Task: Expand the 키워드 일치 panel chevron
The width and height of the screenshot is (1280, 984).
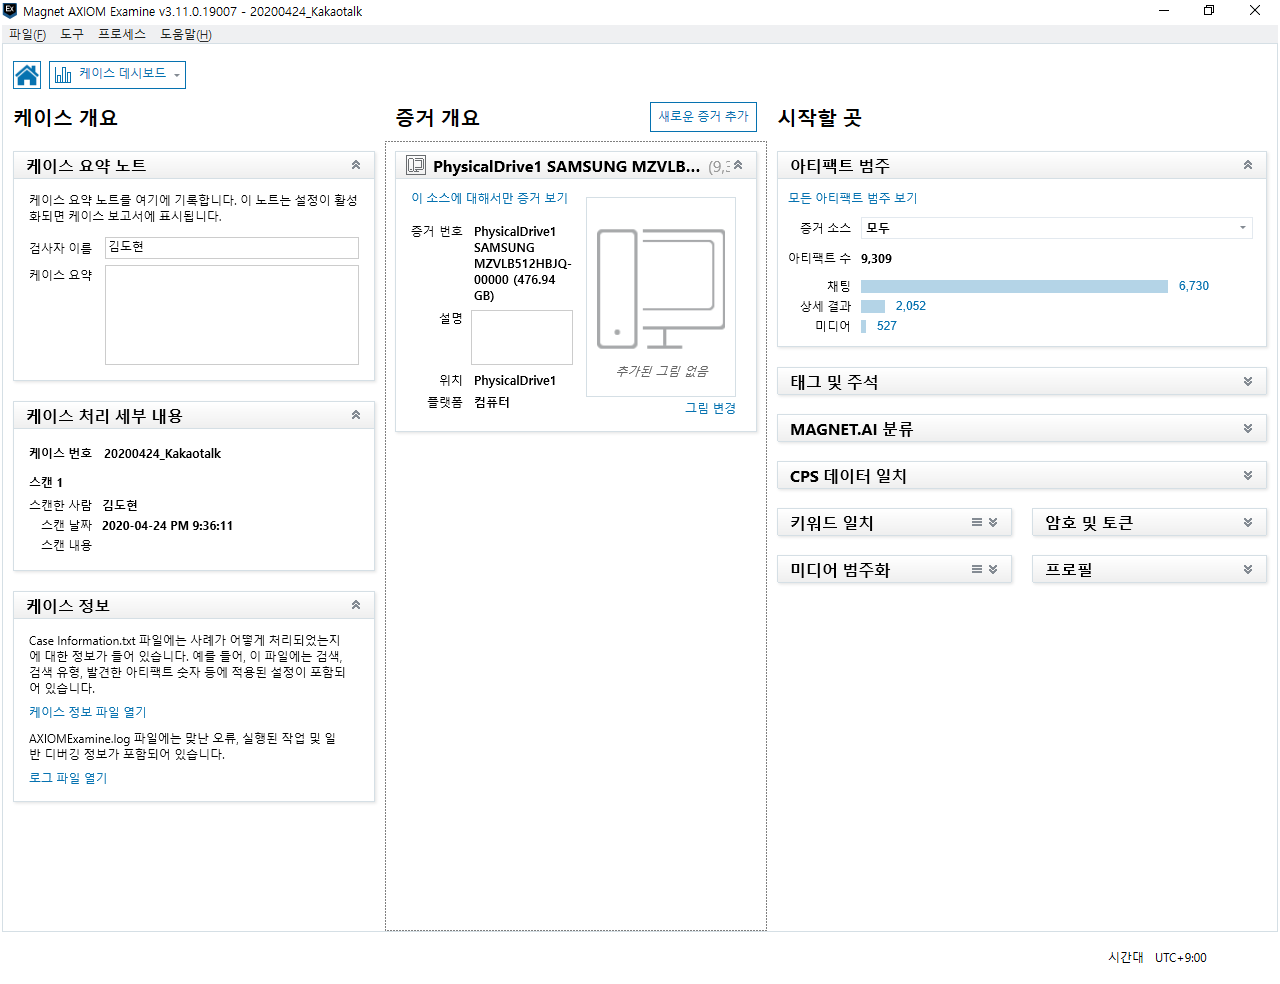Action: click(993, 522)
